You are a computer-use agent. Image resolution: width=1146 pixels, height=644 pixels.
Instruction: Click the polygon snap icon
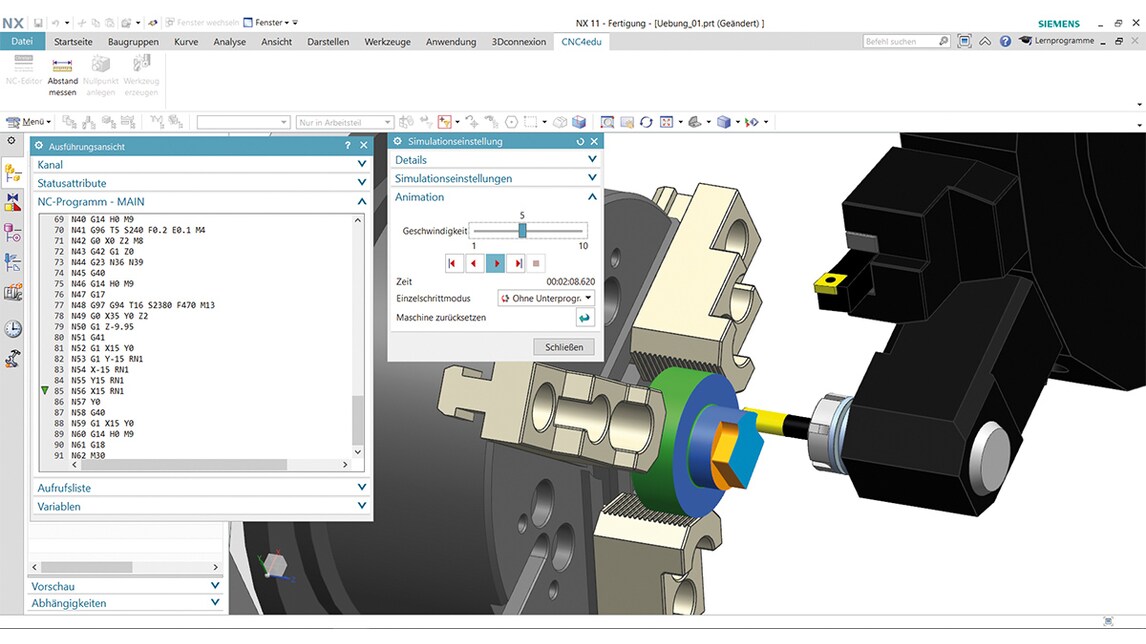512,122
